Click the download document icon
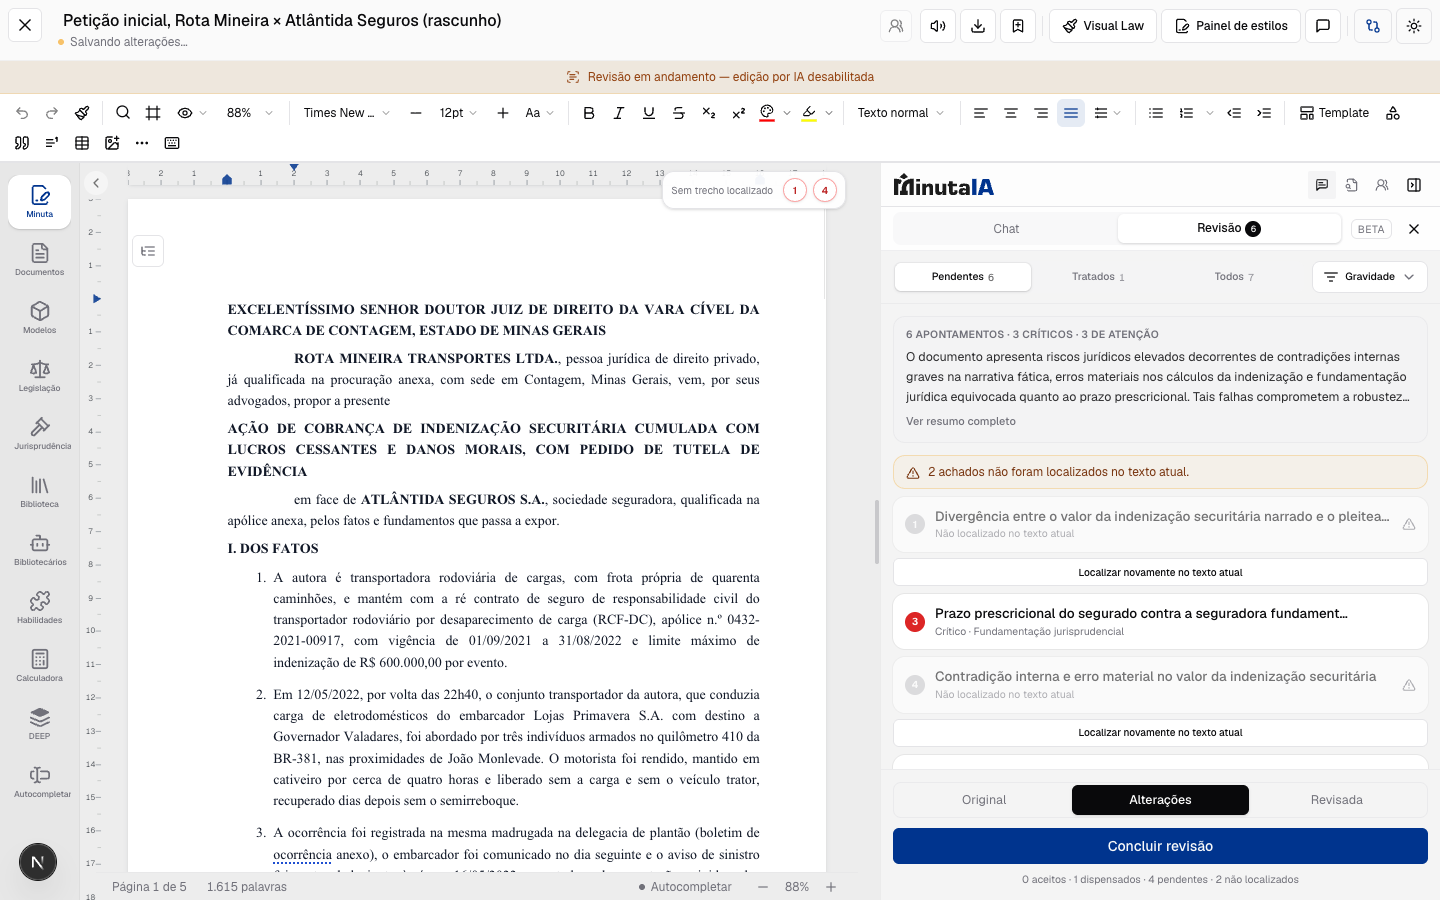This screenshot has height=900, width=1440. pyautogui.click(x=978, y=26)
